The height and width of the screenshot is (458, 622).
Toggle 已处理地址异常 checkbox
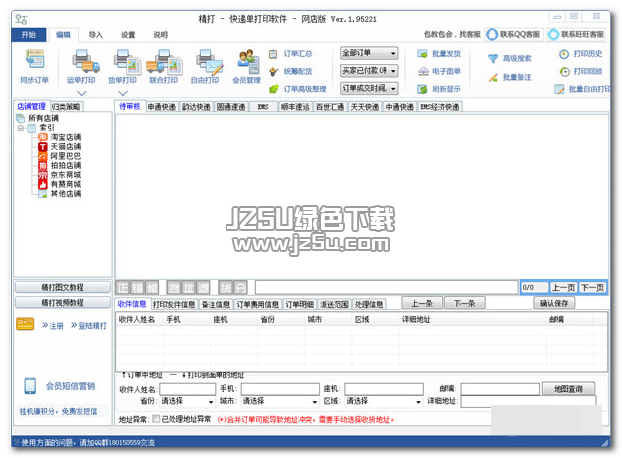click(x=156, y=419)
